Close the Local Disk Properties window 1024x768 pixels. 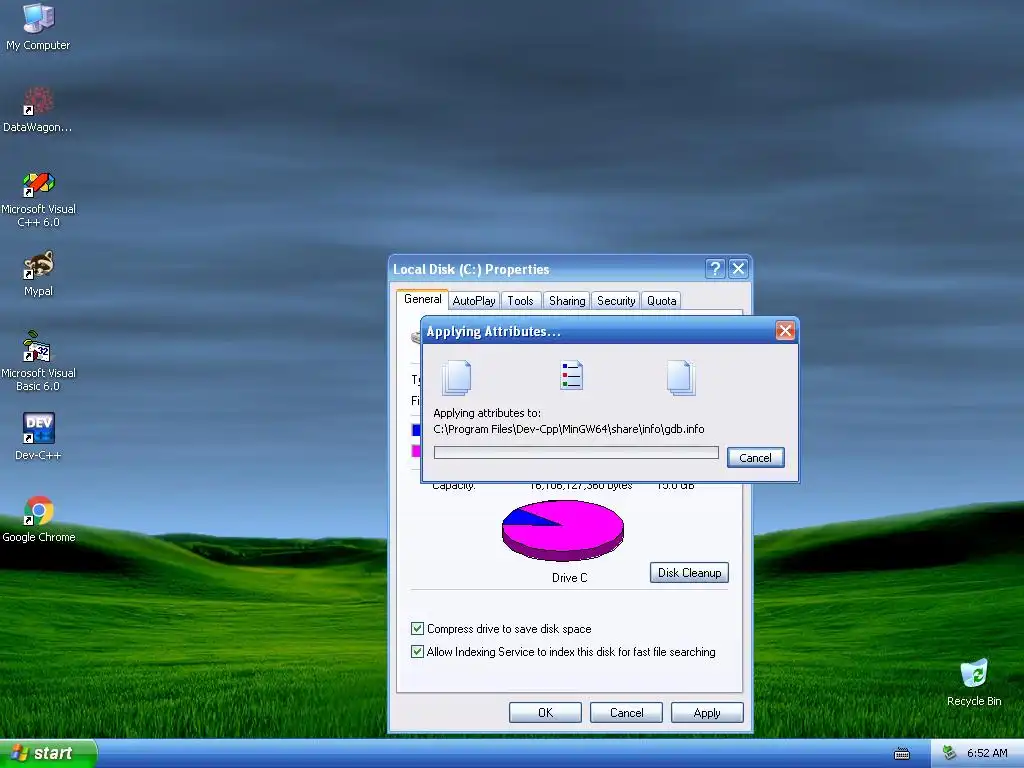point(738,268)
